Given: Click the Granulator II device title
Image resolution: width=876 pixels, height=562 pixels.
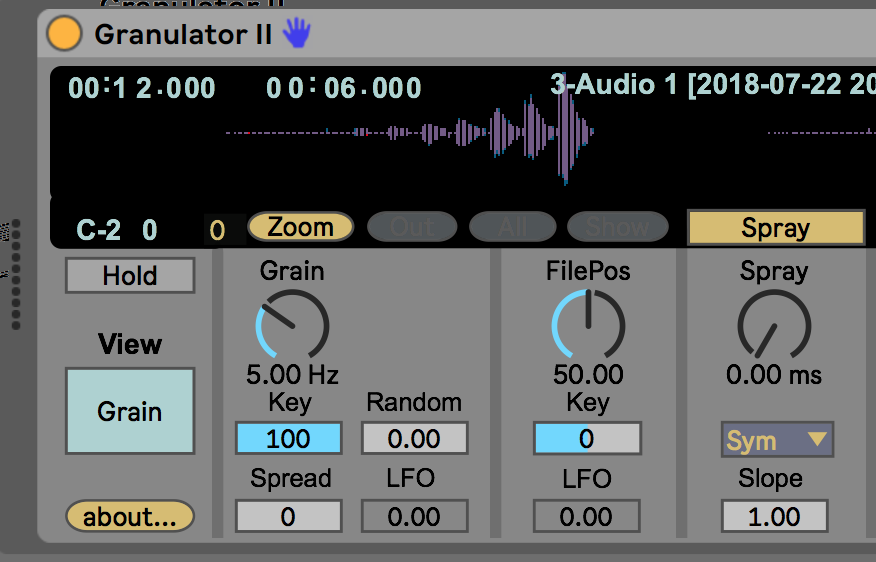Looking at the screenshot, I should [183, 34].
